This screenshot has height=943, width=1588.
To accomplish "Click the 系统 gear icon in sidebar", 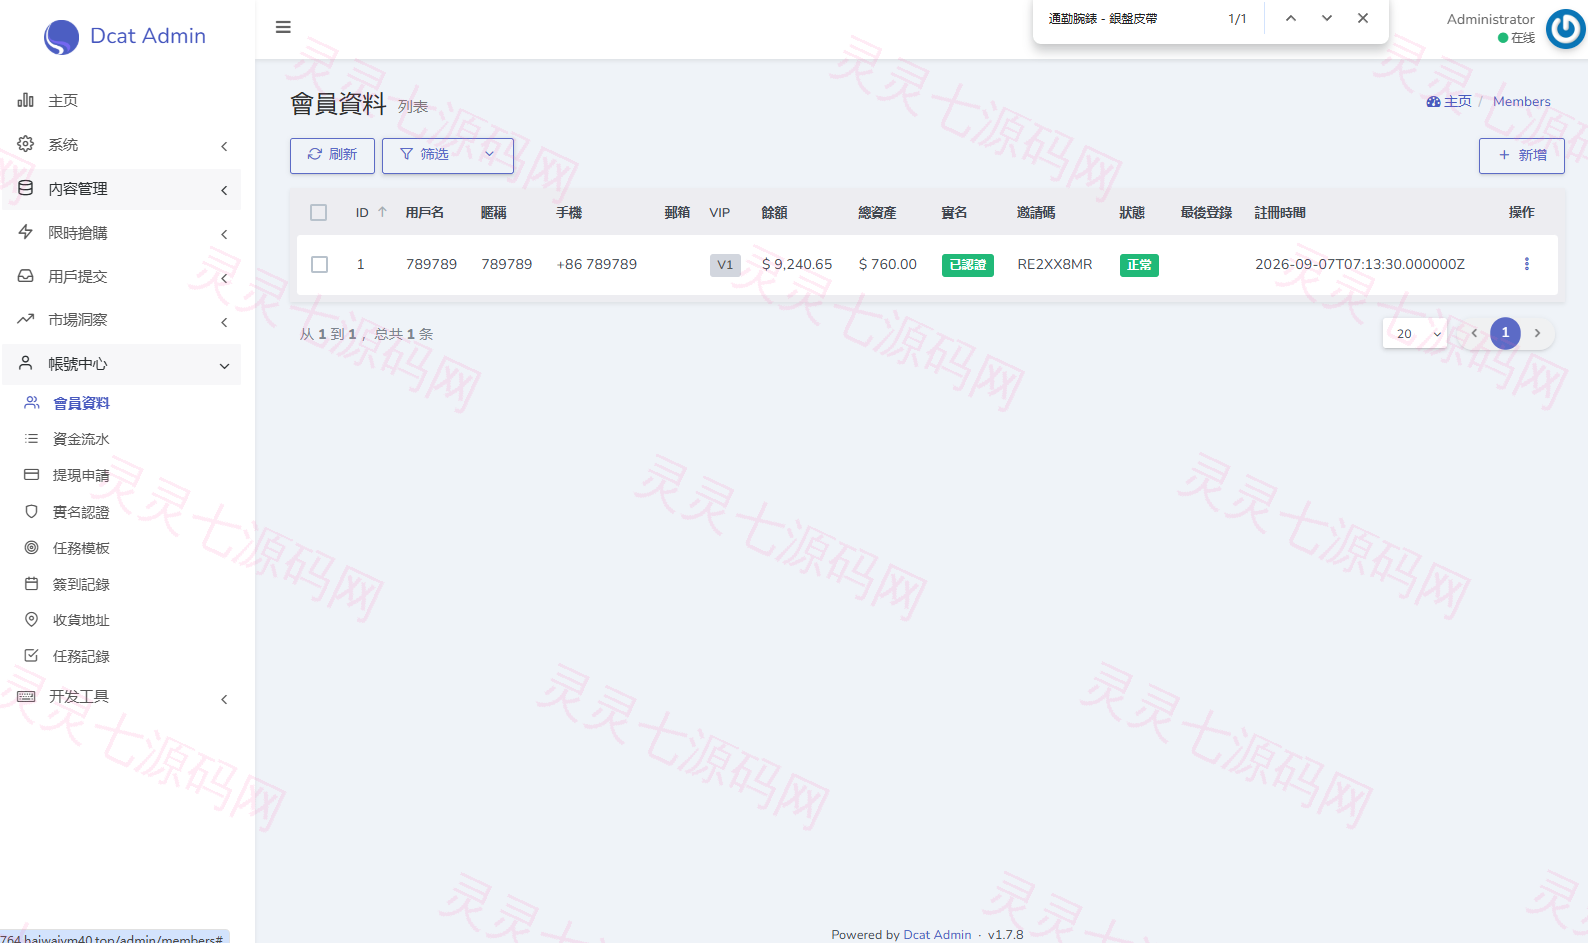I will coord(26,144).
